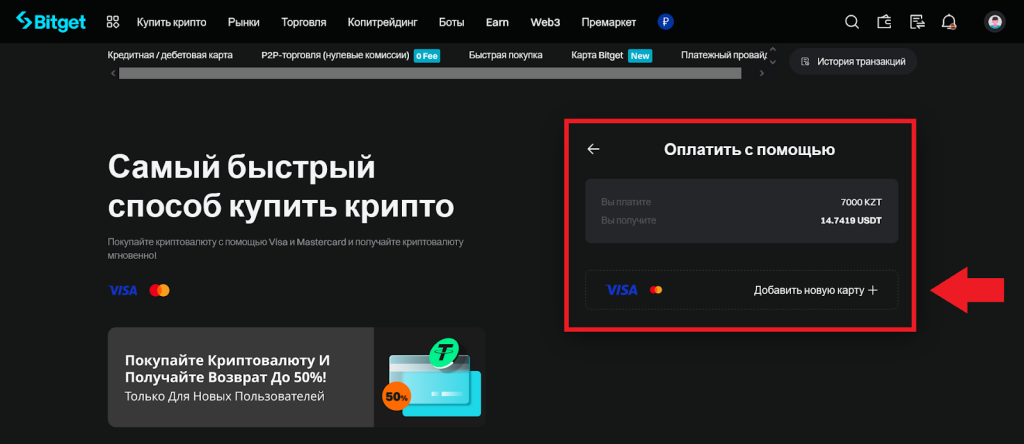Click the New badge beside Карта Bitget
The height and width of the screenshot is (444, 1024).
(x=640, y=56)
